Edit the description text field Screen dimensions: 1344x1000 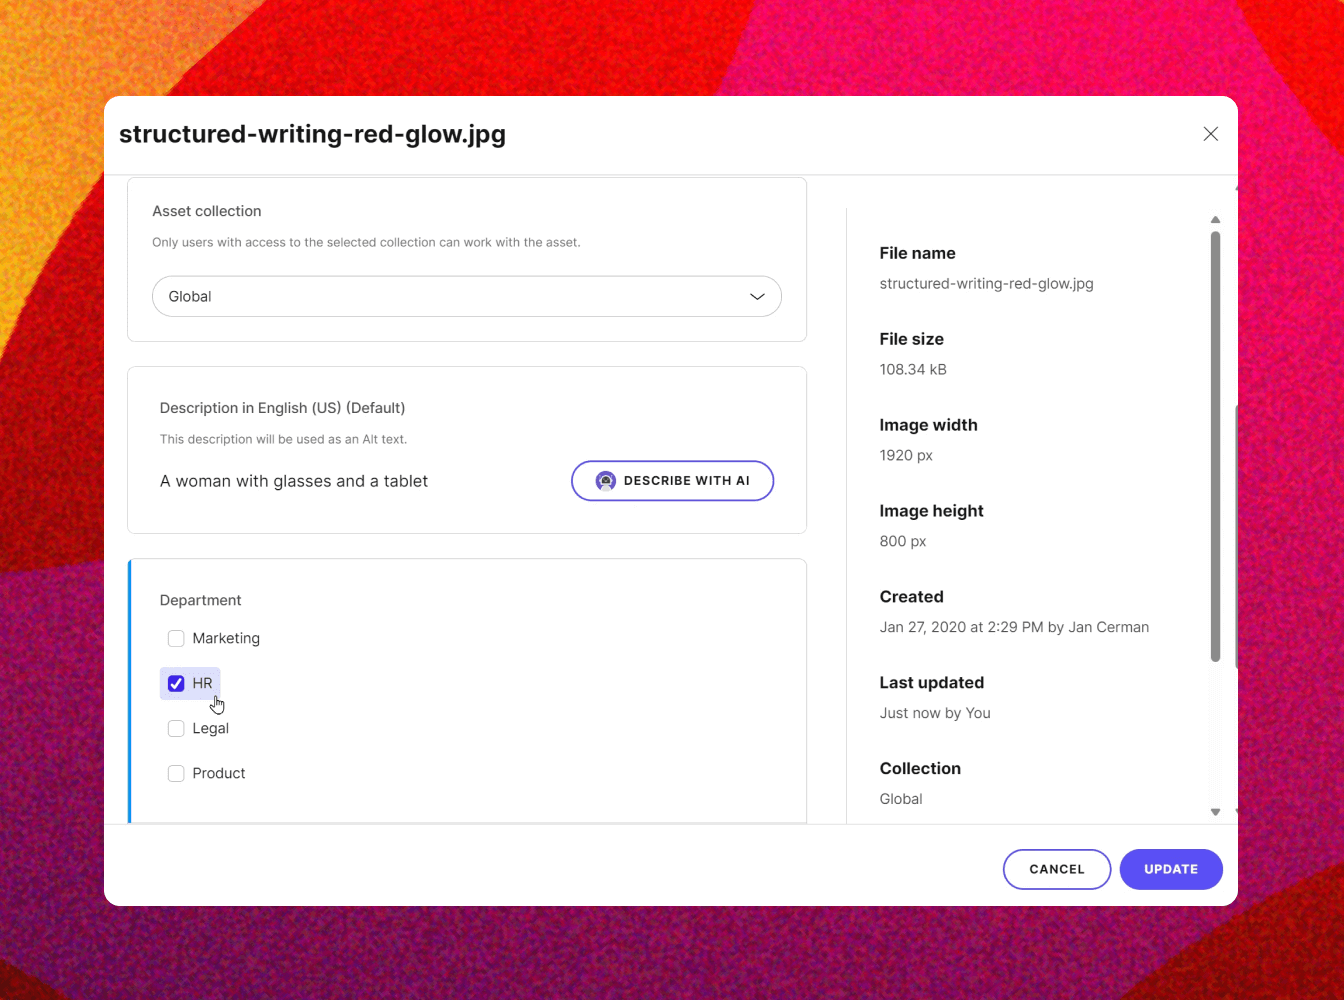coord(294,481)
